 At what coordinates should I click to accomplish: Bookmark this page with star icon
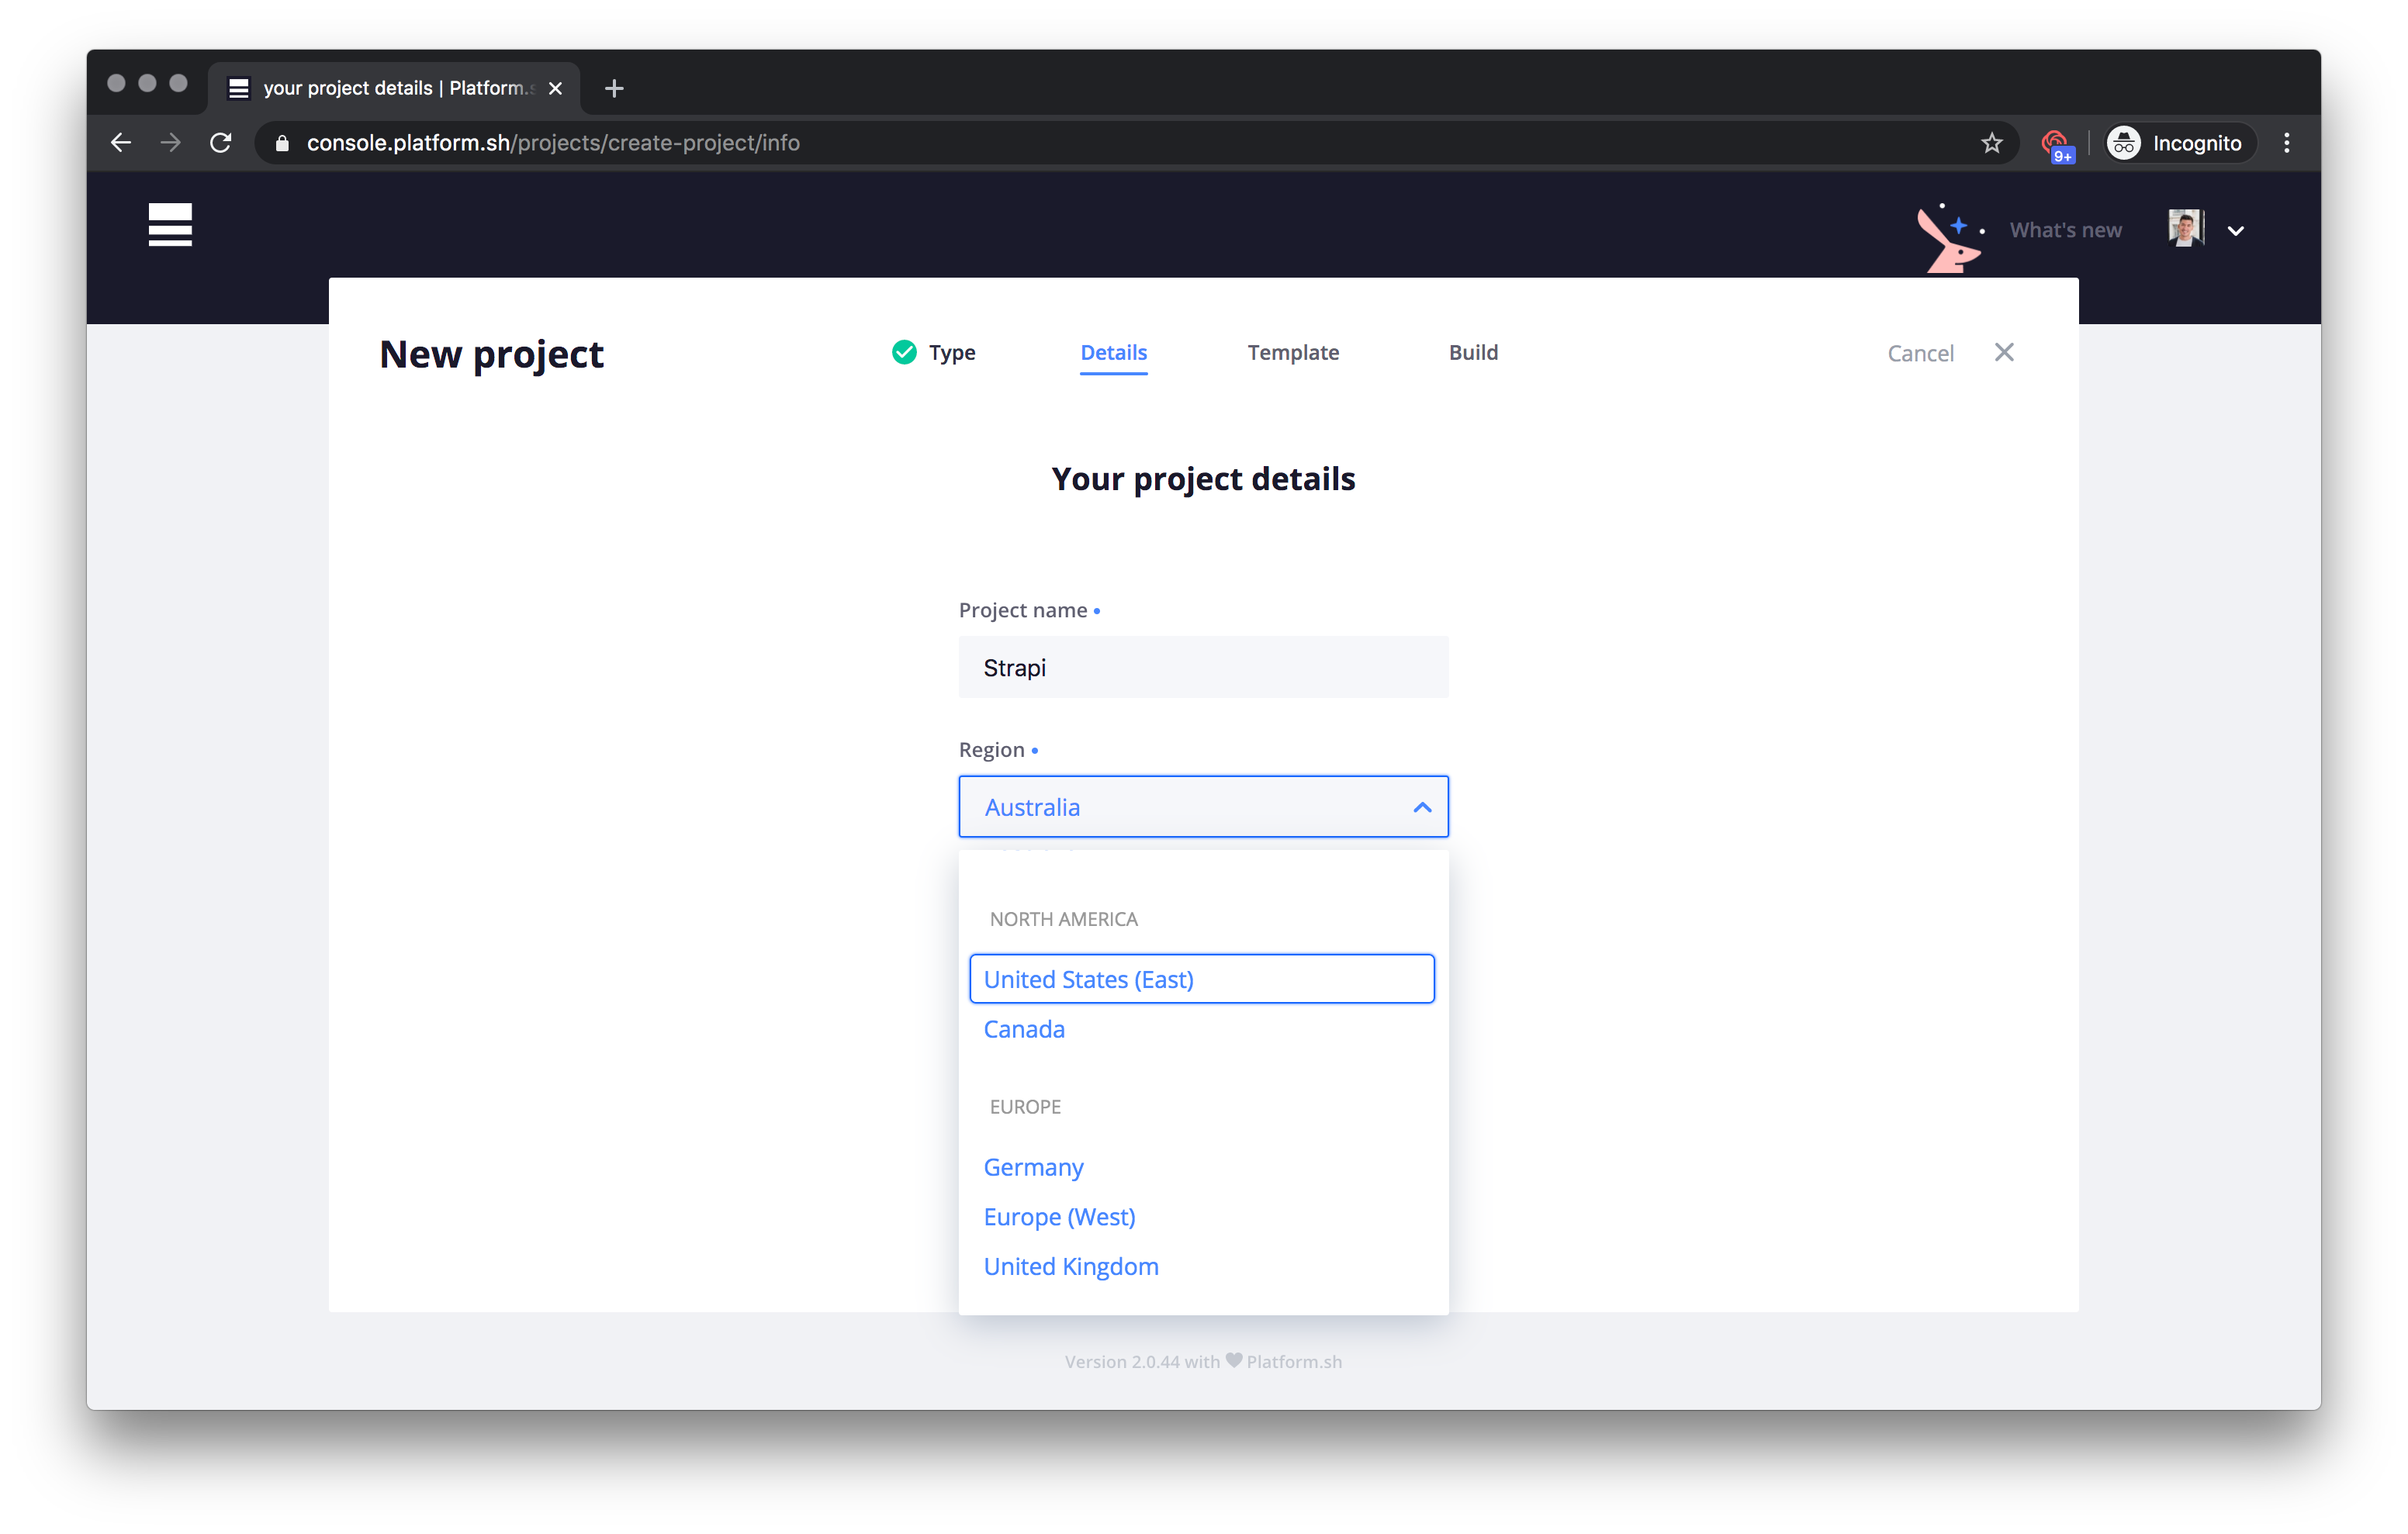[1992, 143]
